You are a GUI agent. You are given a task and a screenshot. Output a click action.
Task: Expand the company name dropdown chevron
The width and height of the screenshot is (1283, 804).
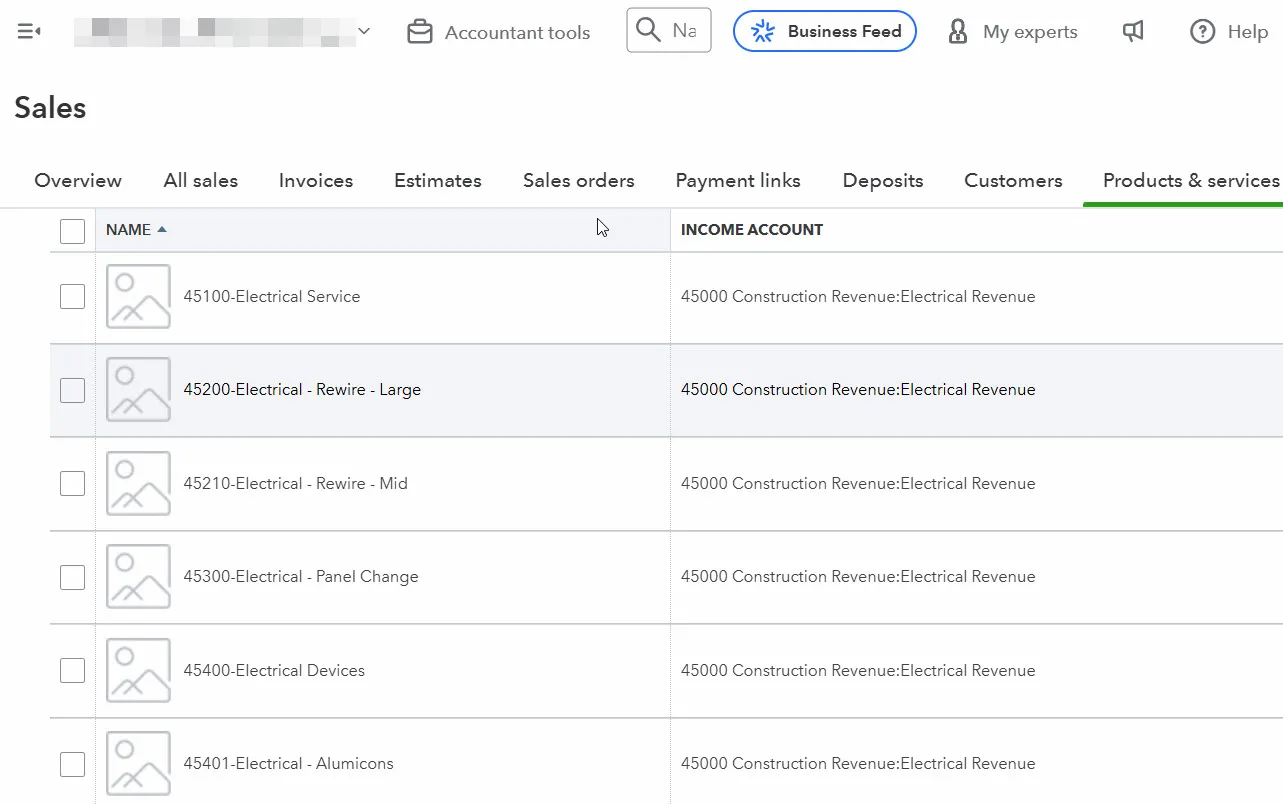click(x=364, y=32)
